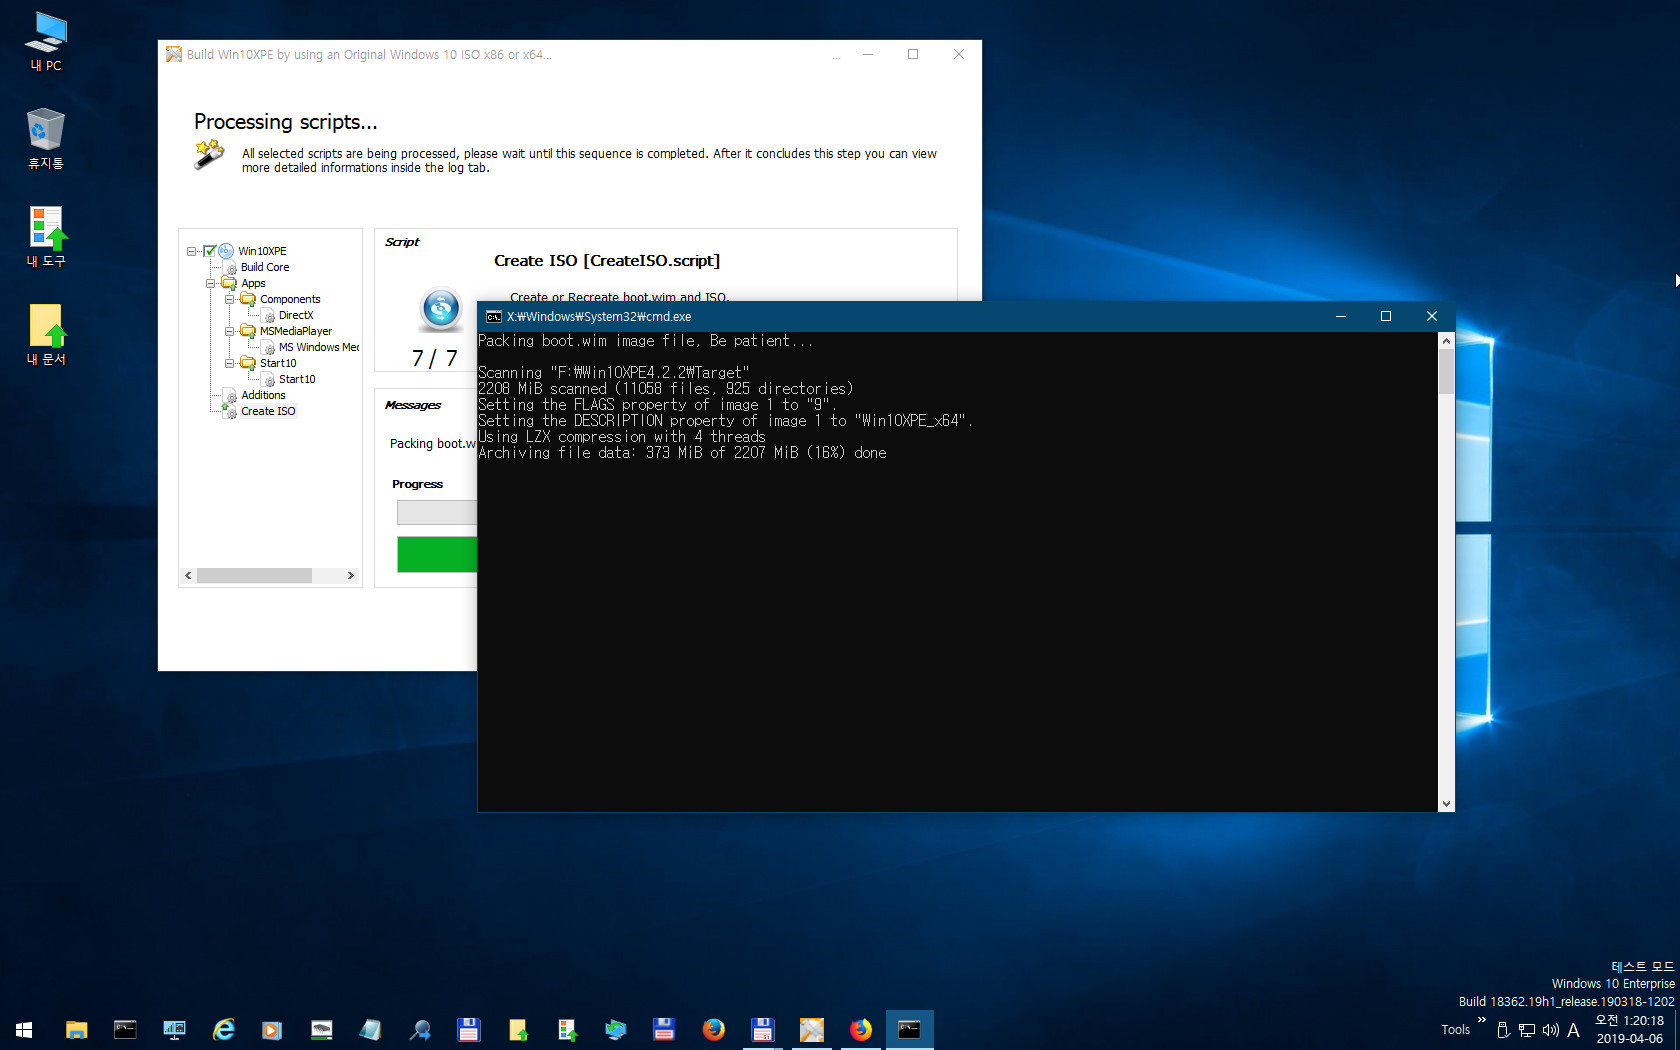
Task: Click the cmd window vertical scroll thumb
Action: tap(1446, 371)
